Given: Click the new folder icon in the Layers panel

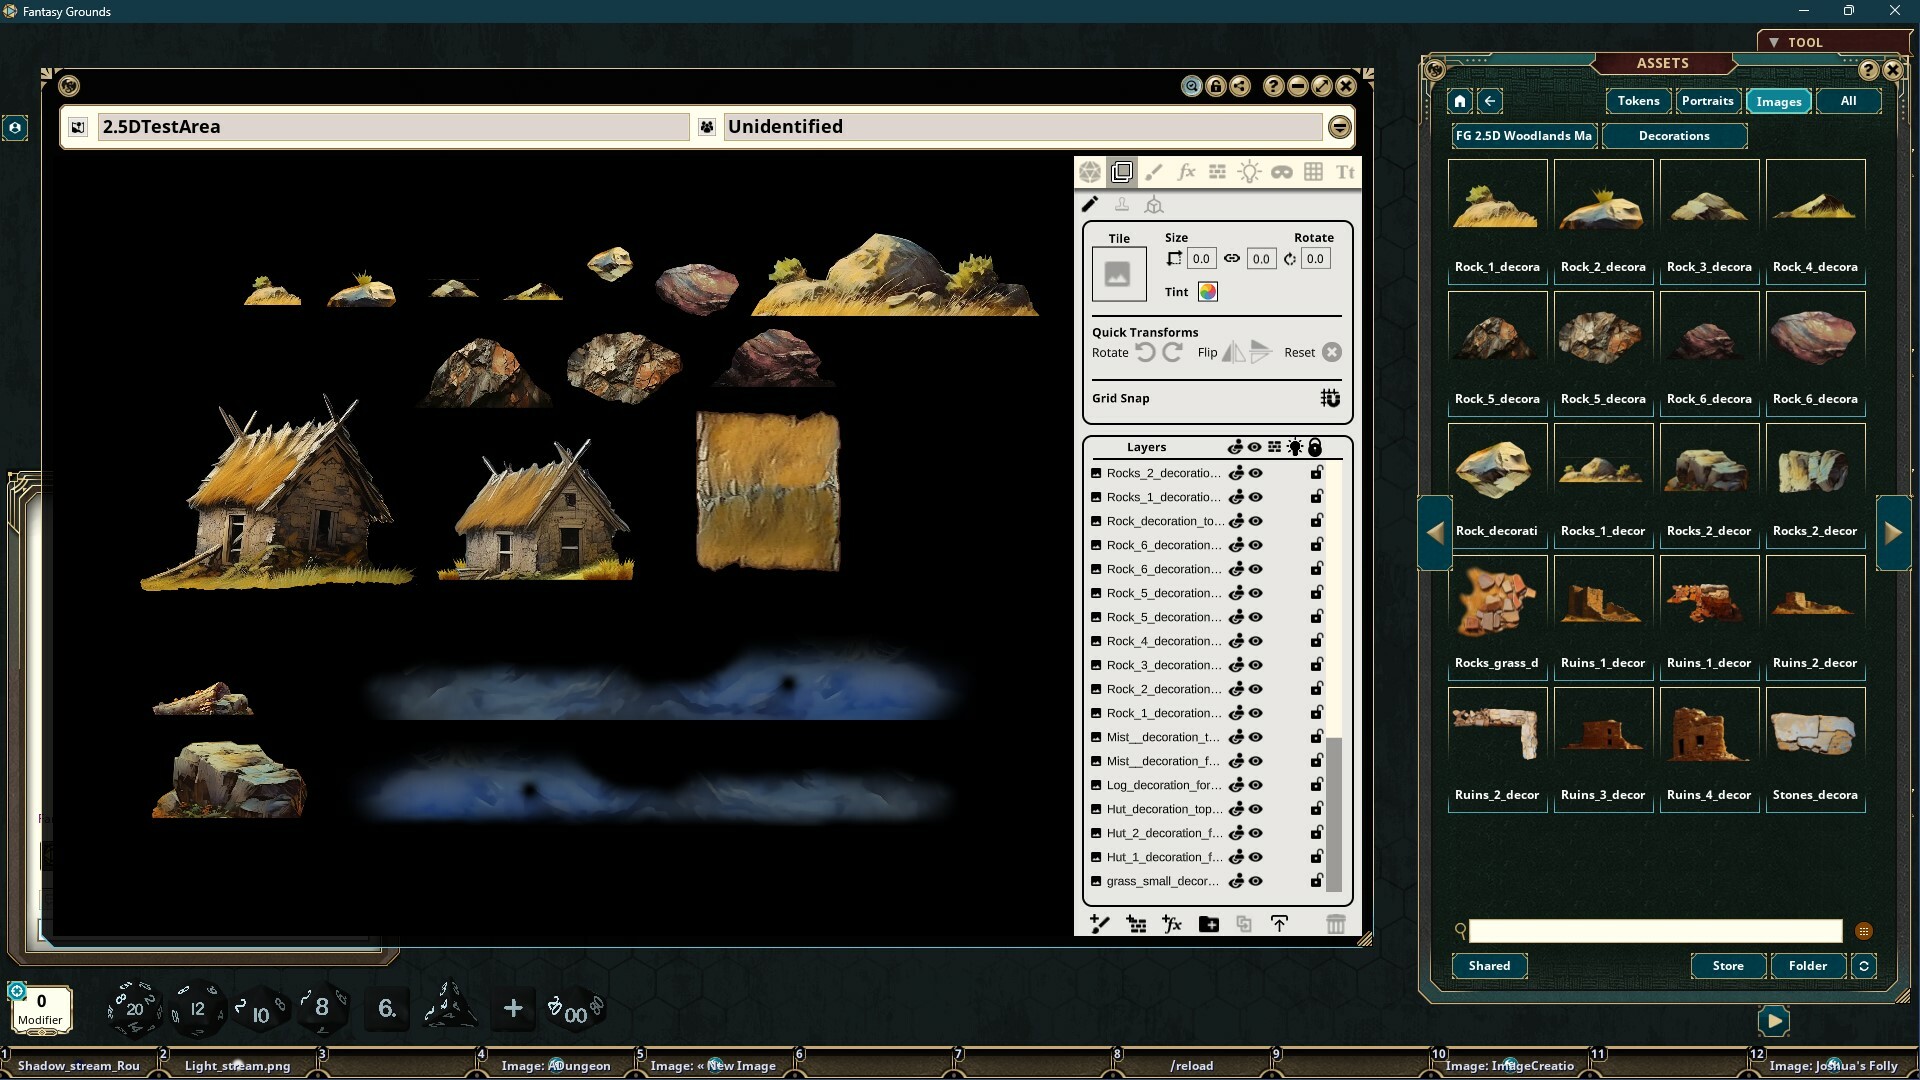Looking at the screenshot, I should point(1207,923).
